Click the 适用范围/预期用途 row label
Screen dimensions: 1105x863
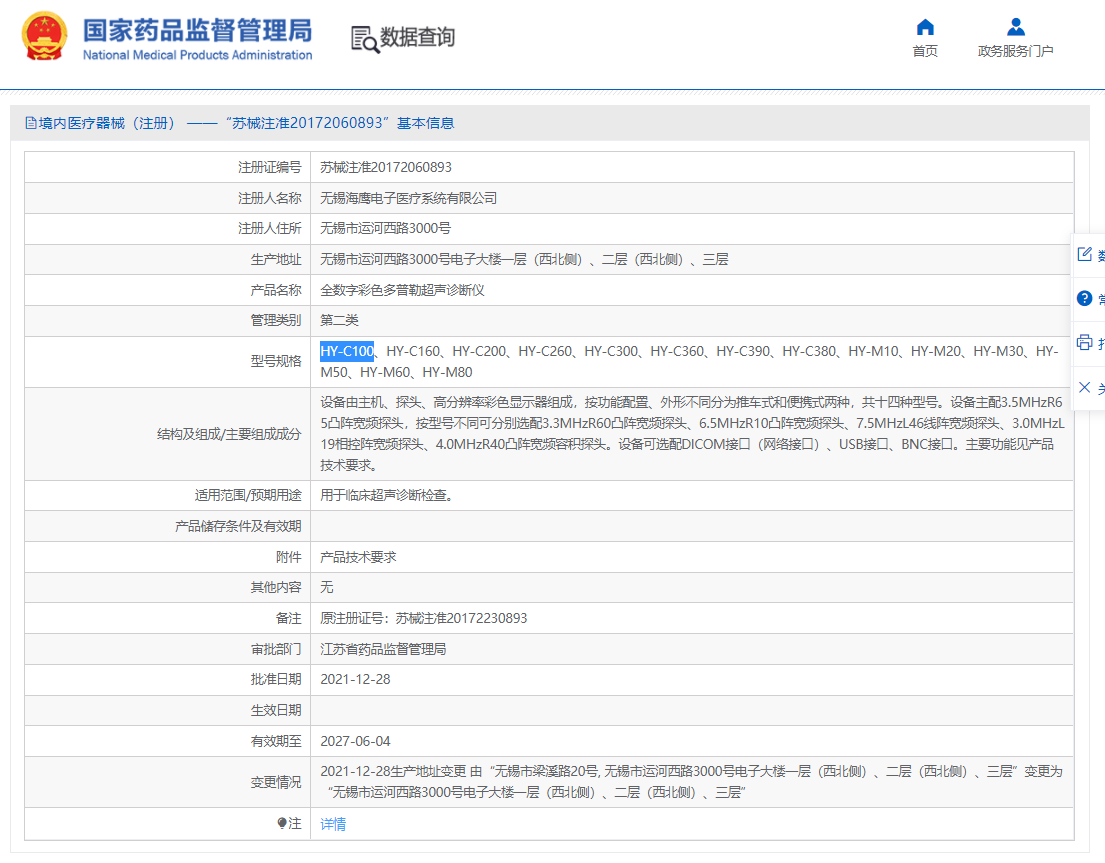coord(248,495)
